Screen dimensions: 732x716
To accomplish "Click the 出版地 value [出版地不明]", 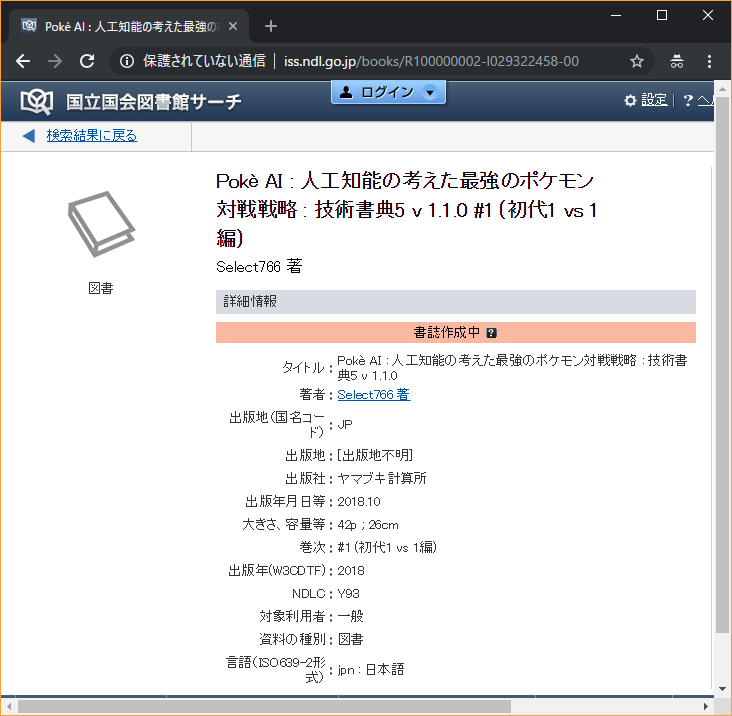I will [375, 455].
